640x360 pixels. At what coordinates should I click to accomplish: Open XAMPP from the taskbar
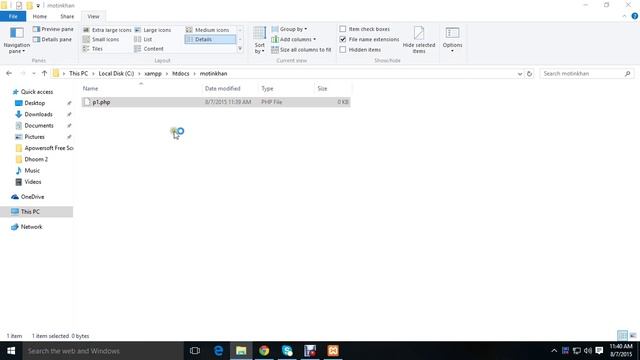pos(333,351)
